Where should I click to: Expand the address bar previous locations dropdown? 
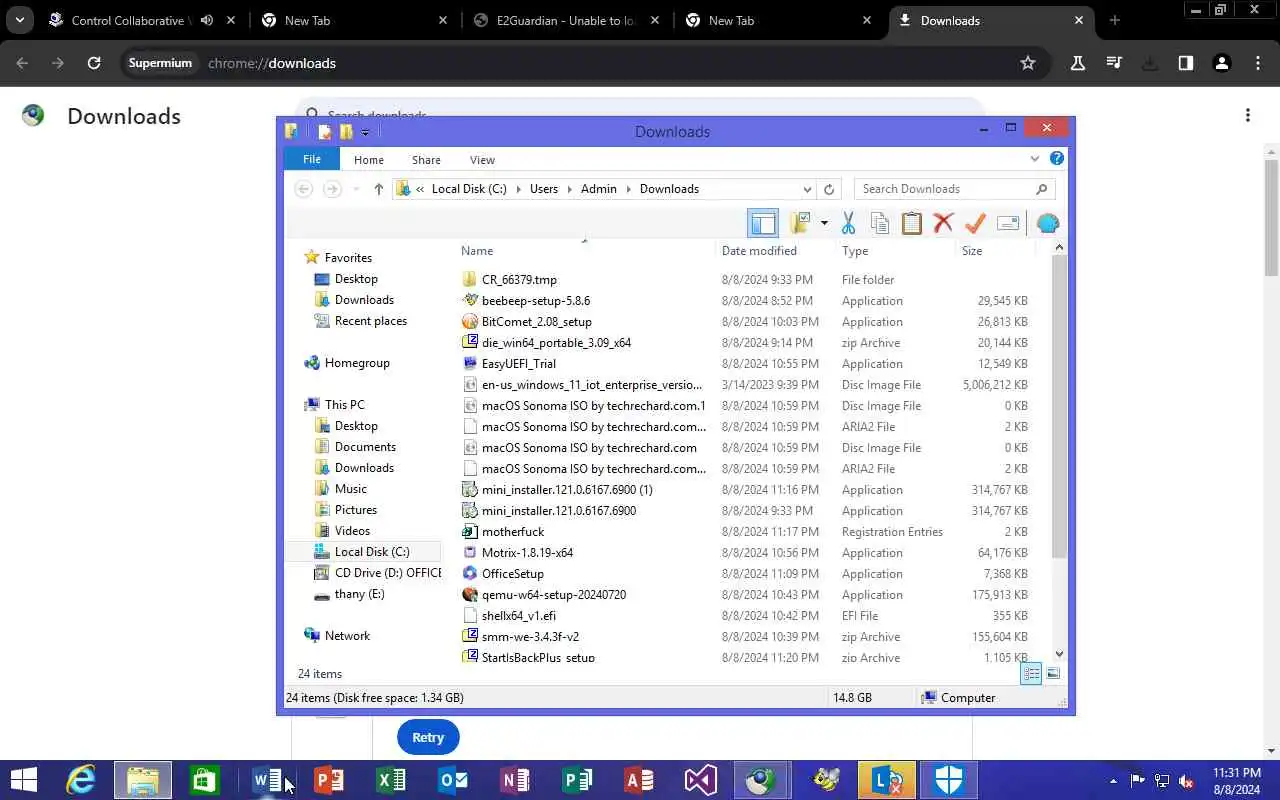807,189
